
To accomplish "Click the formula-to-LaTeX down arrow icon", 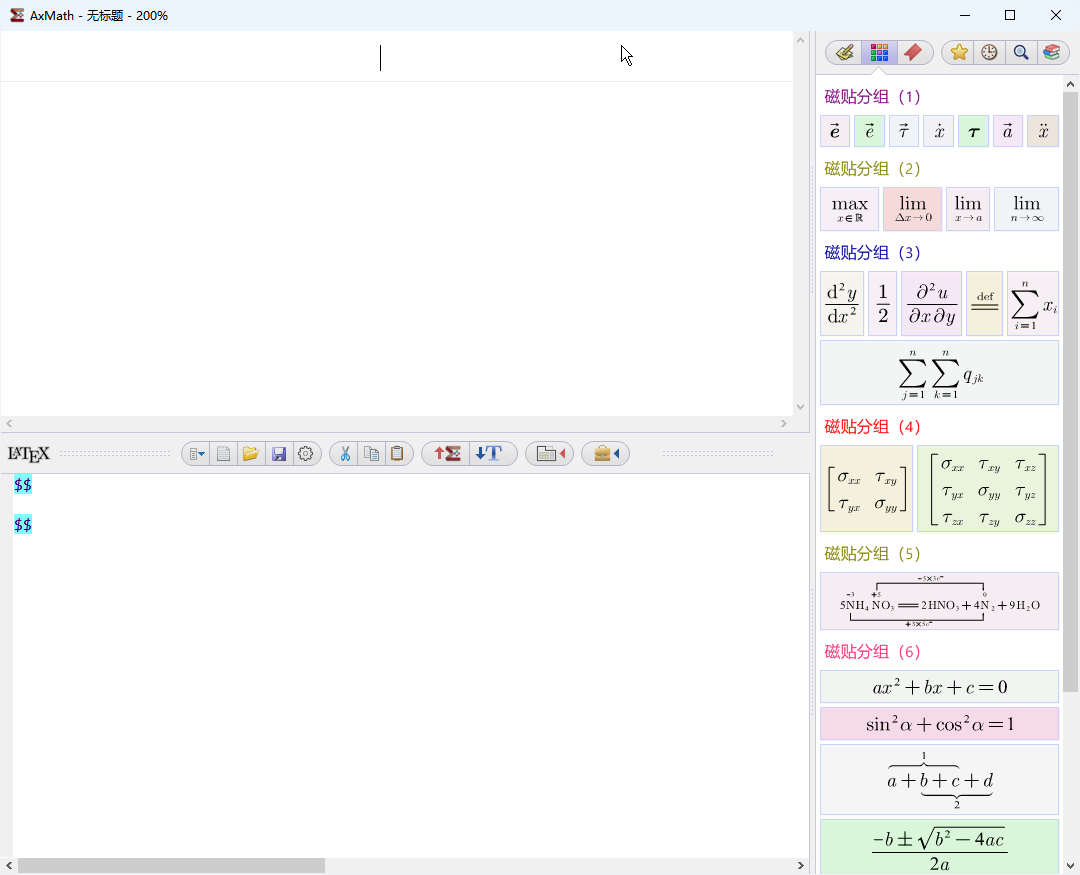I will (x=492, y=454).
